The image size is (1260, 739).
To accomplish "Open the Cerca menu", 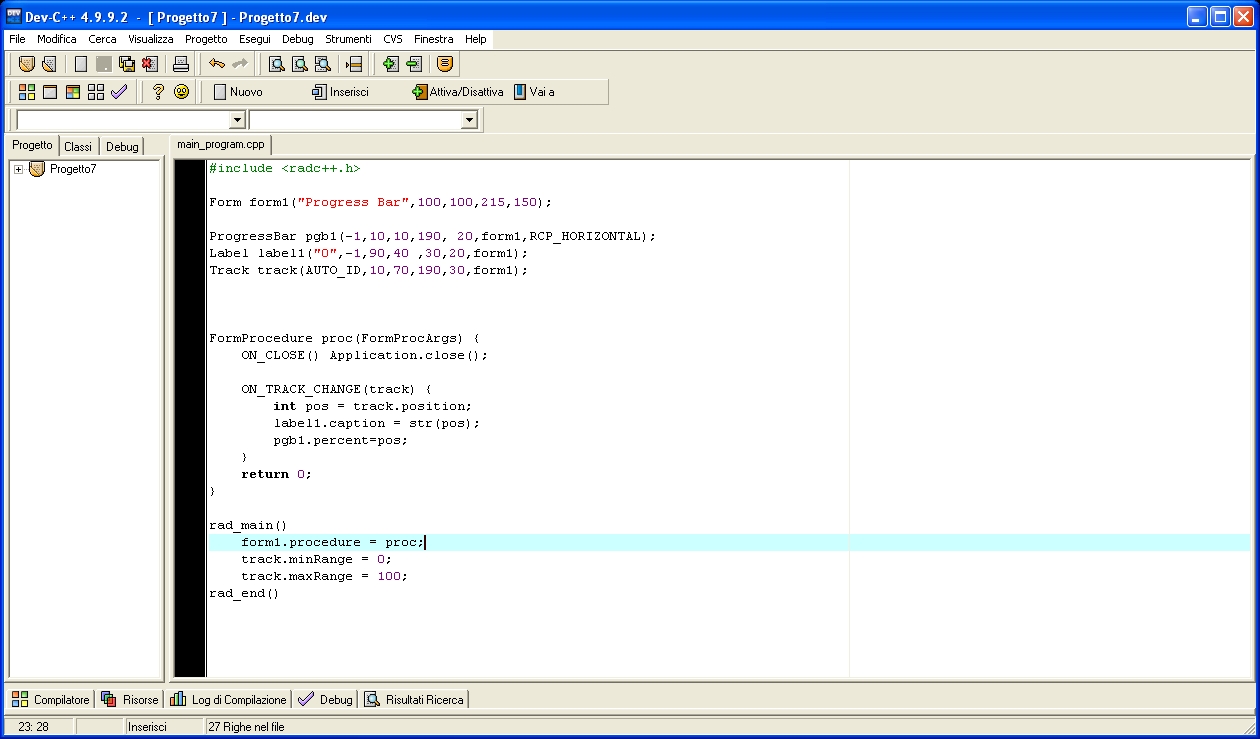I will 102,39.
